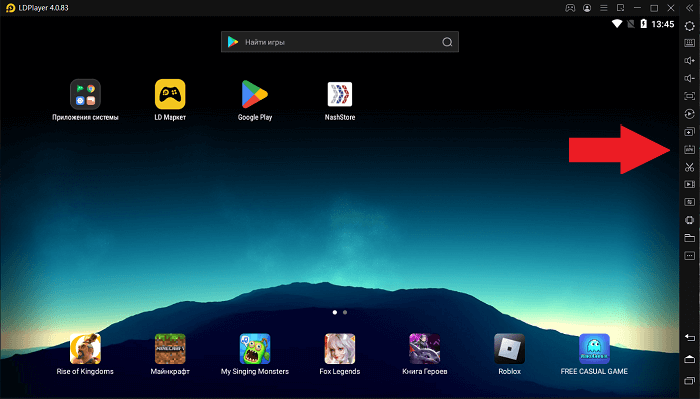Image resolution: width=700 pixels, height=399 pixels.
Task: Click the Install APK icon in sidebar
Action: (x=689, y=150)
